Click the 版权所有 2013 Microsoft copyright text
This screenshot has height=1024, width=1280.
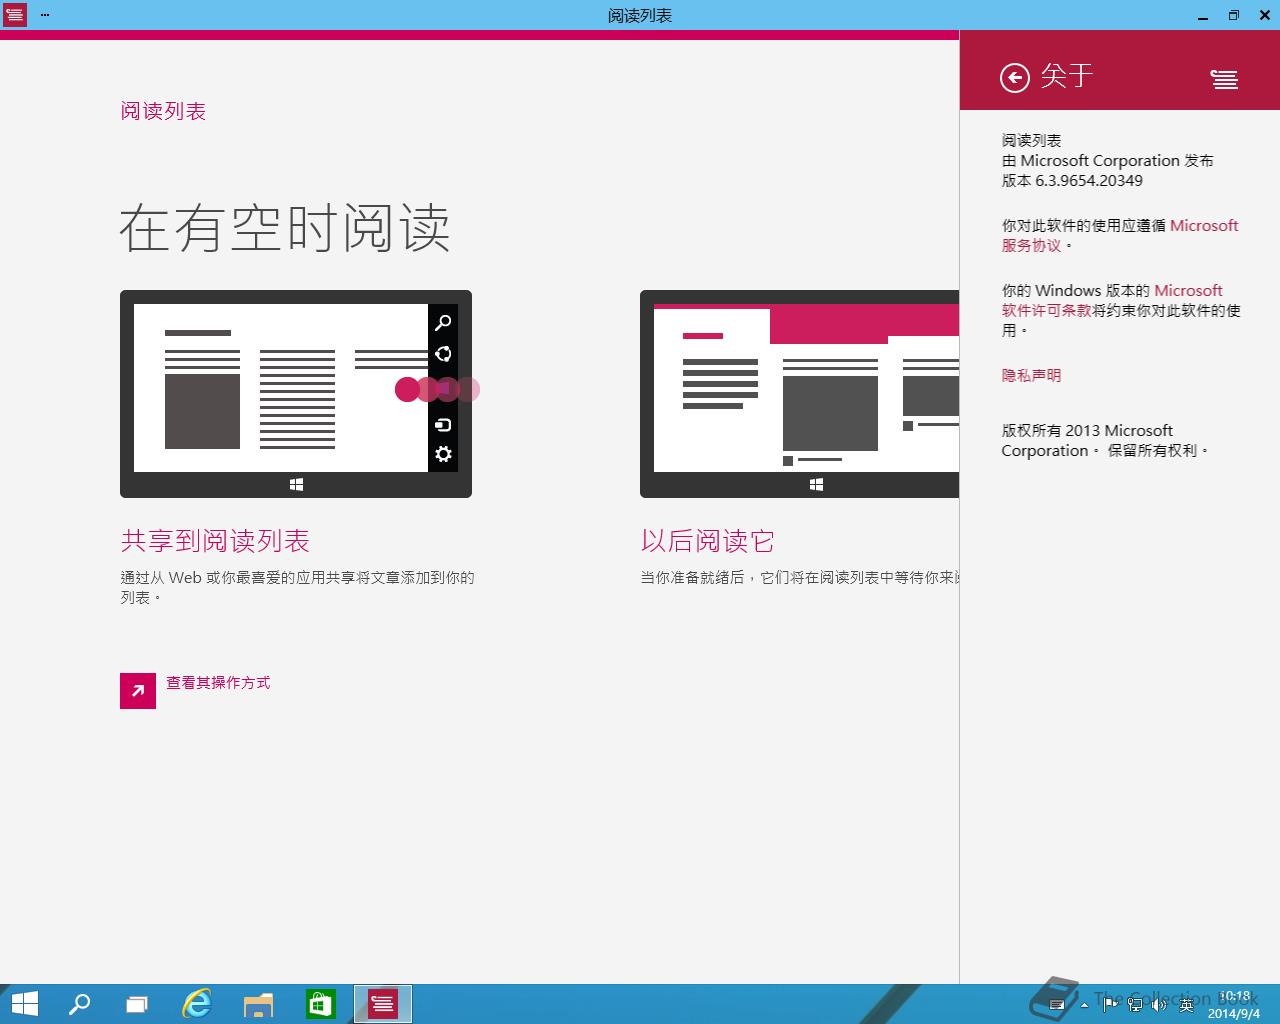1105,440
